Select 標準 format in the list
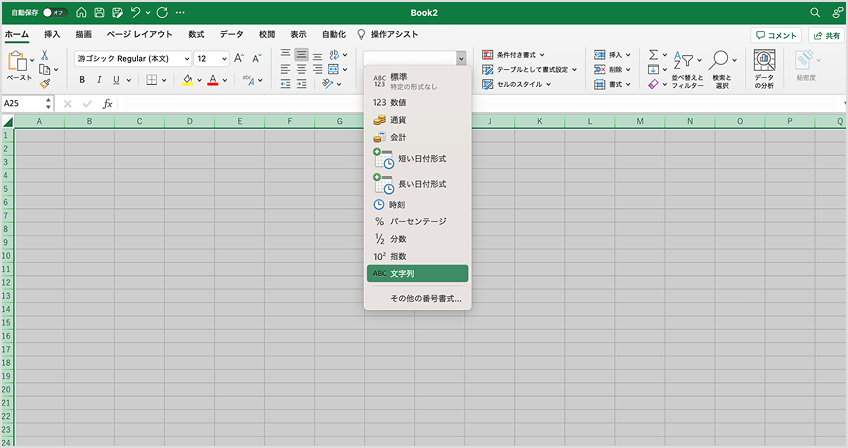Viewport: 848px width, 448px height. pyautogui.click(x=418, y=81)
